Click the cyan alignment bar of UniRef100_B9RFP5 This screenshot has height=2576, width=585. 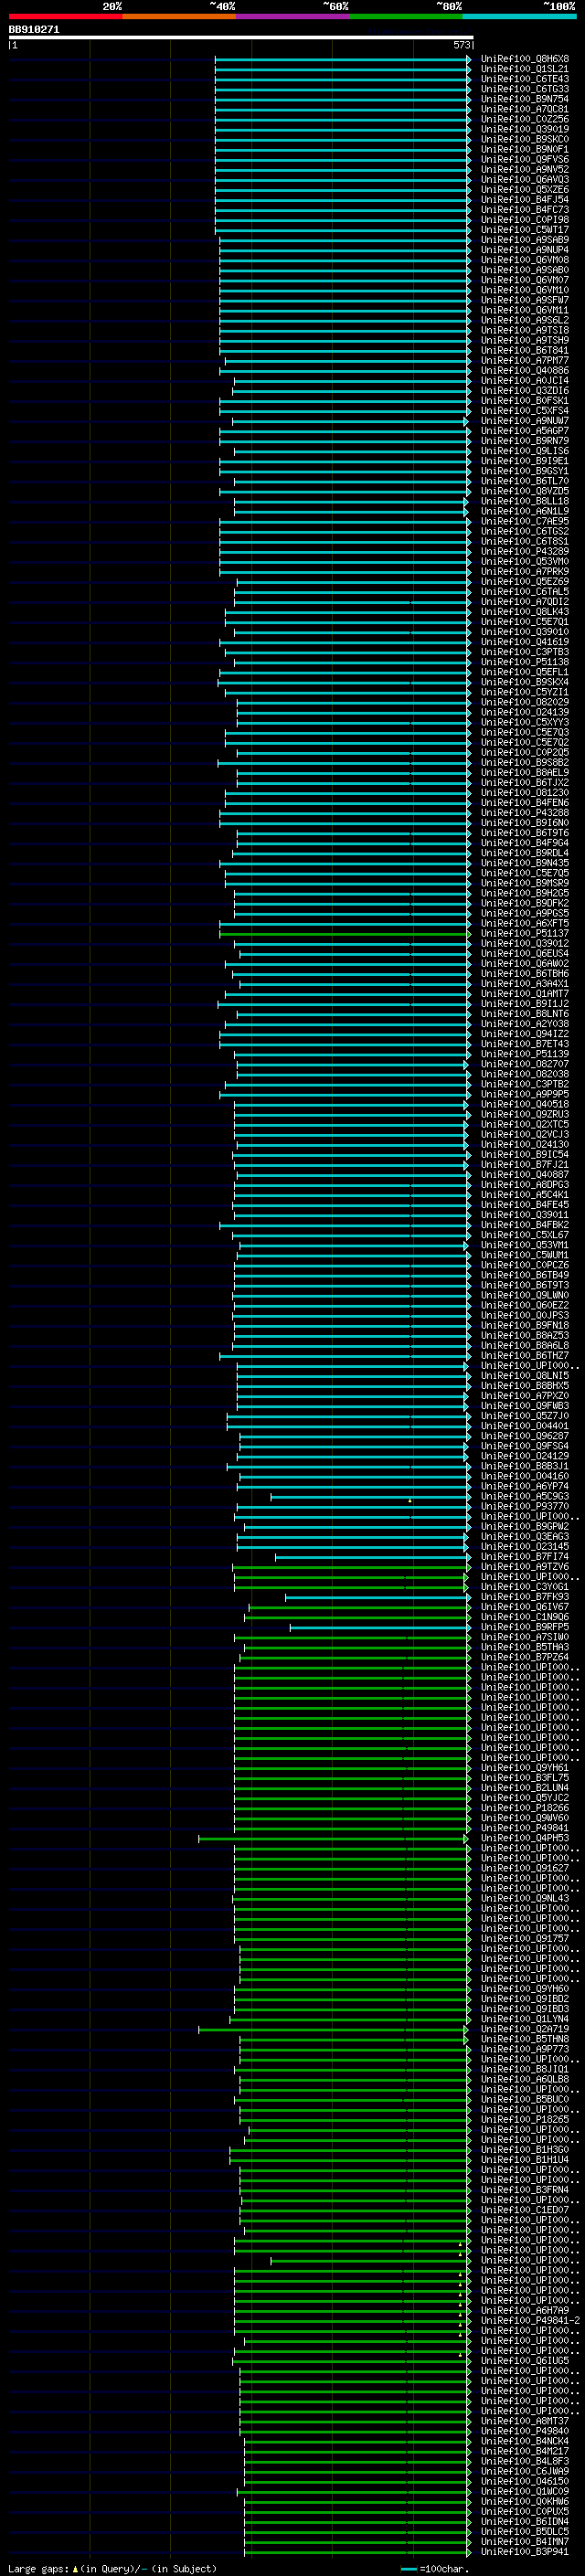point(380,1627)
